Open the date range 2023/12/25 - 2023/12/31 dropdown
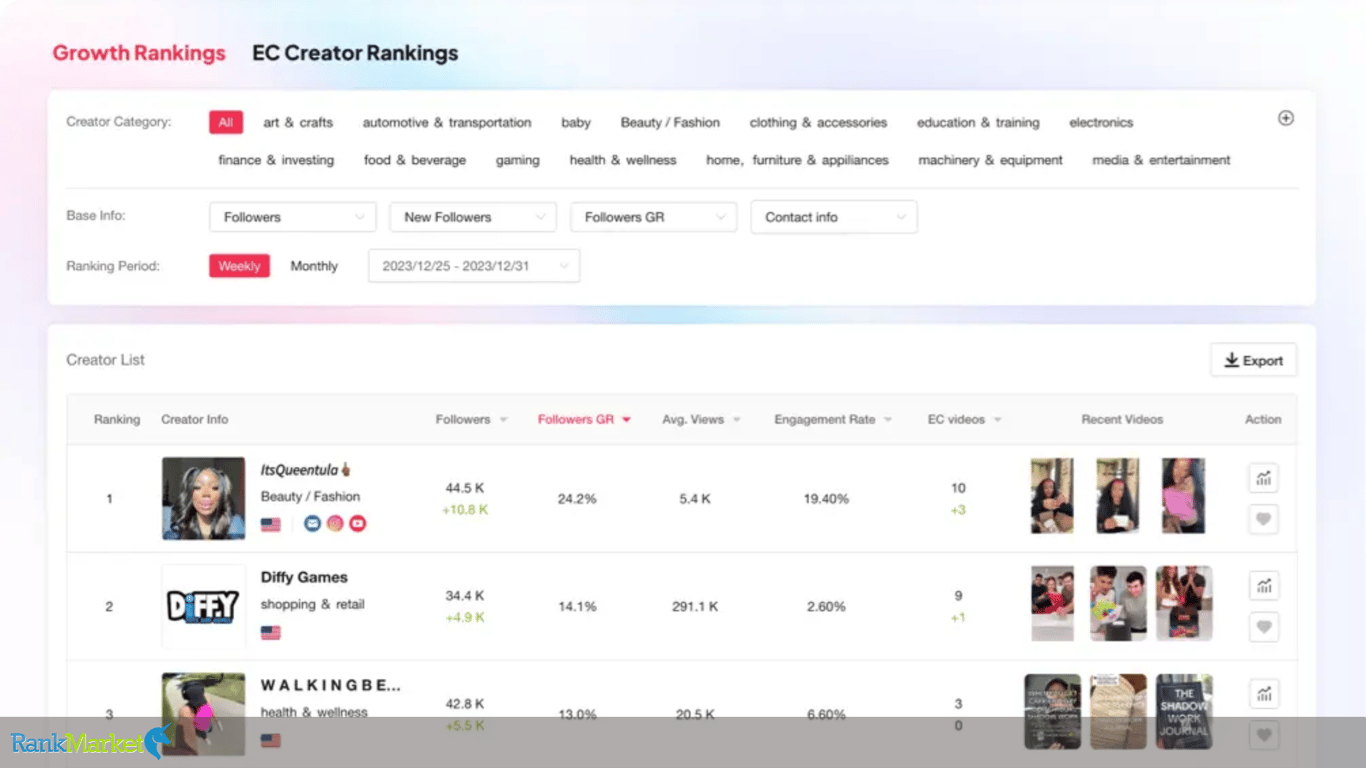 [x=474, y=266]
